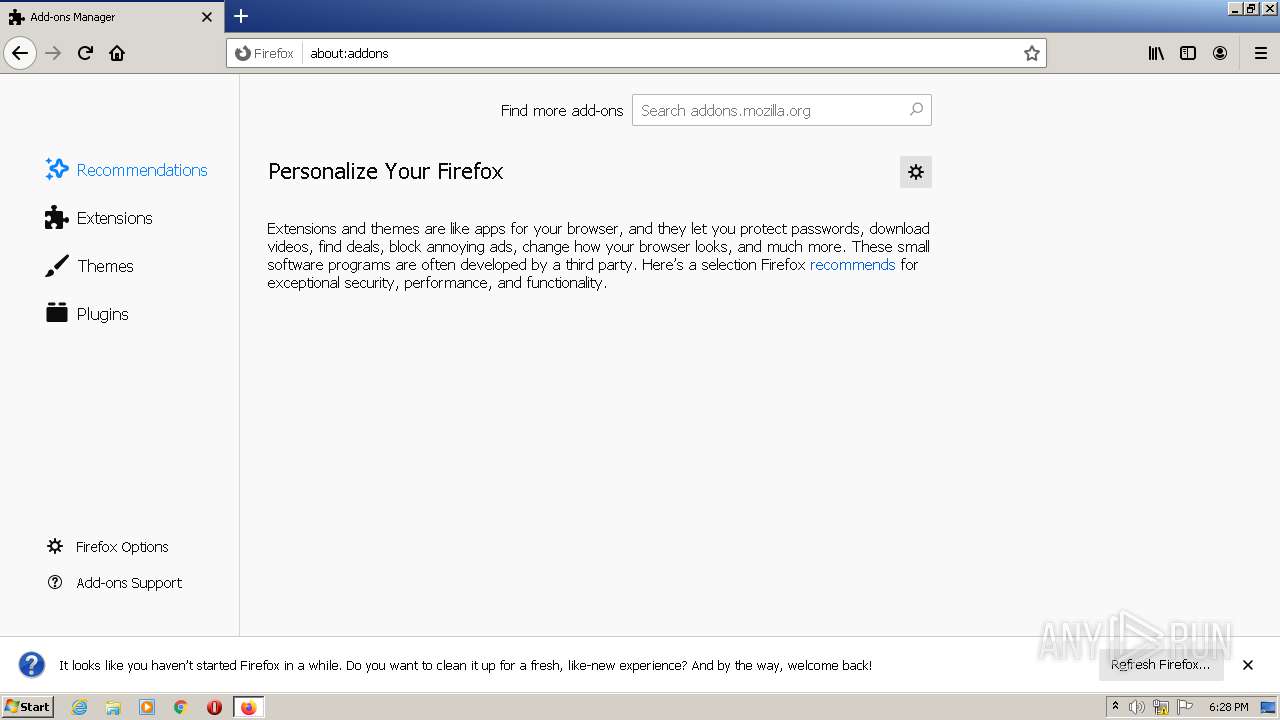Viewport: 1280px width, 720px height.
Task: Launch Chrome from the taskbar
Action: pos(181,707)
